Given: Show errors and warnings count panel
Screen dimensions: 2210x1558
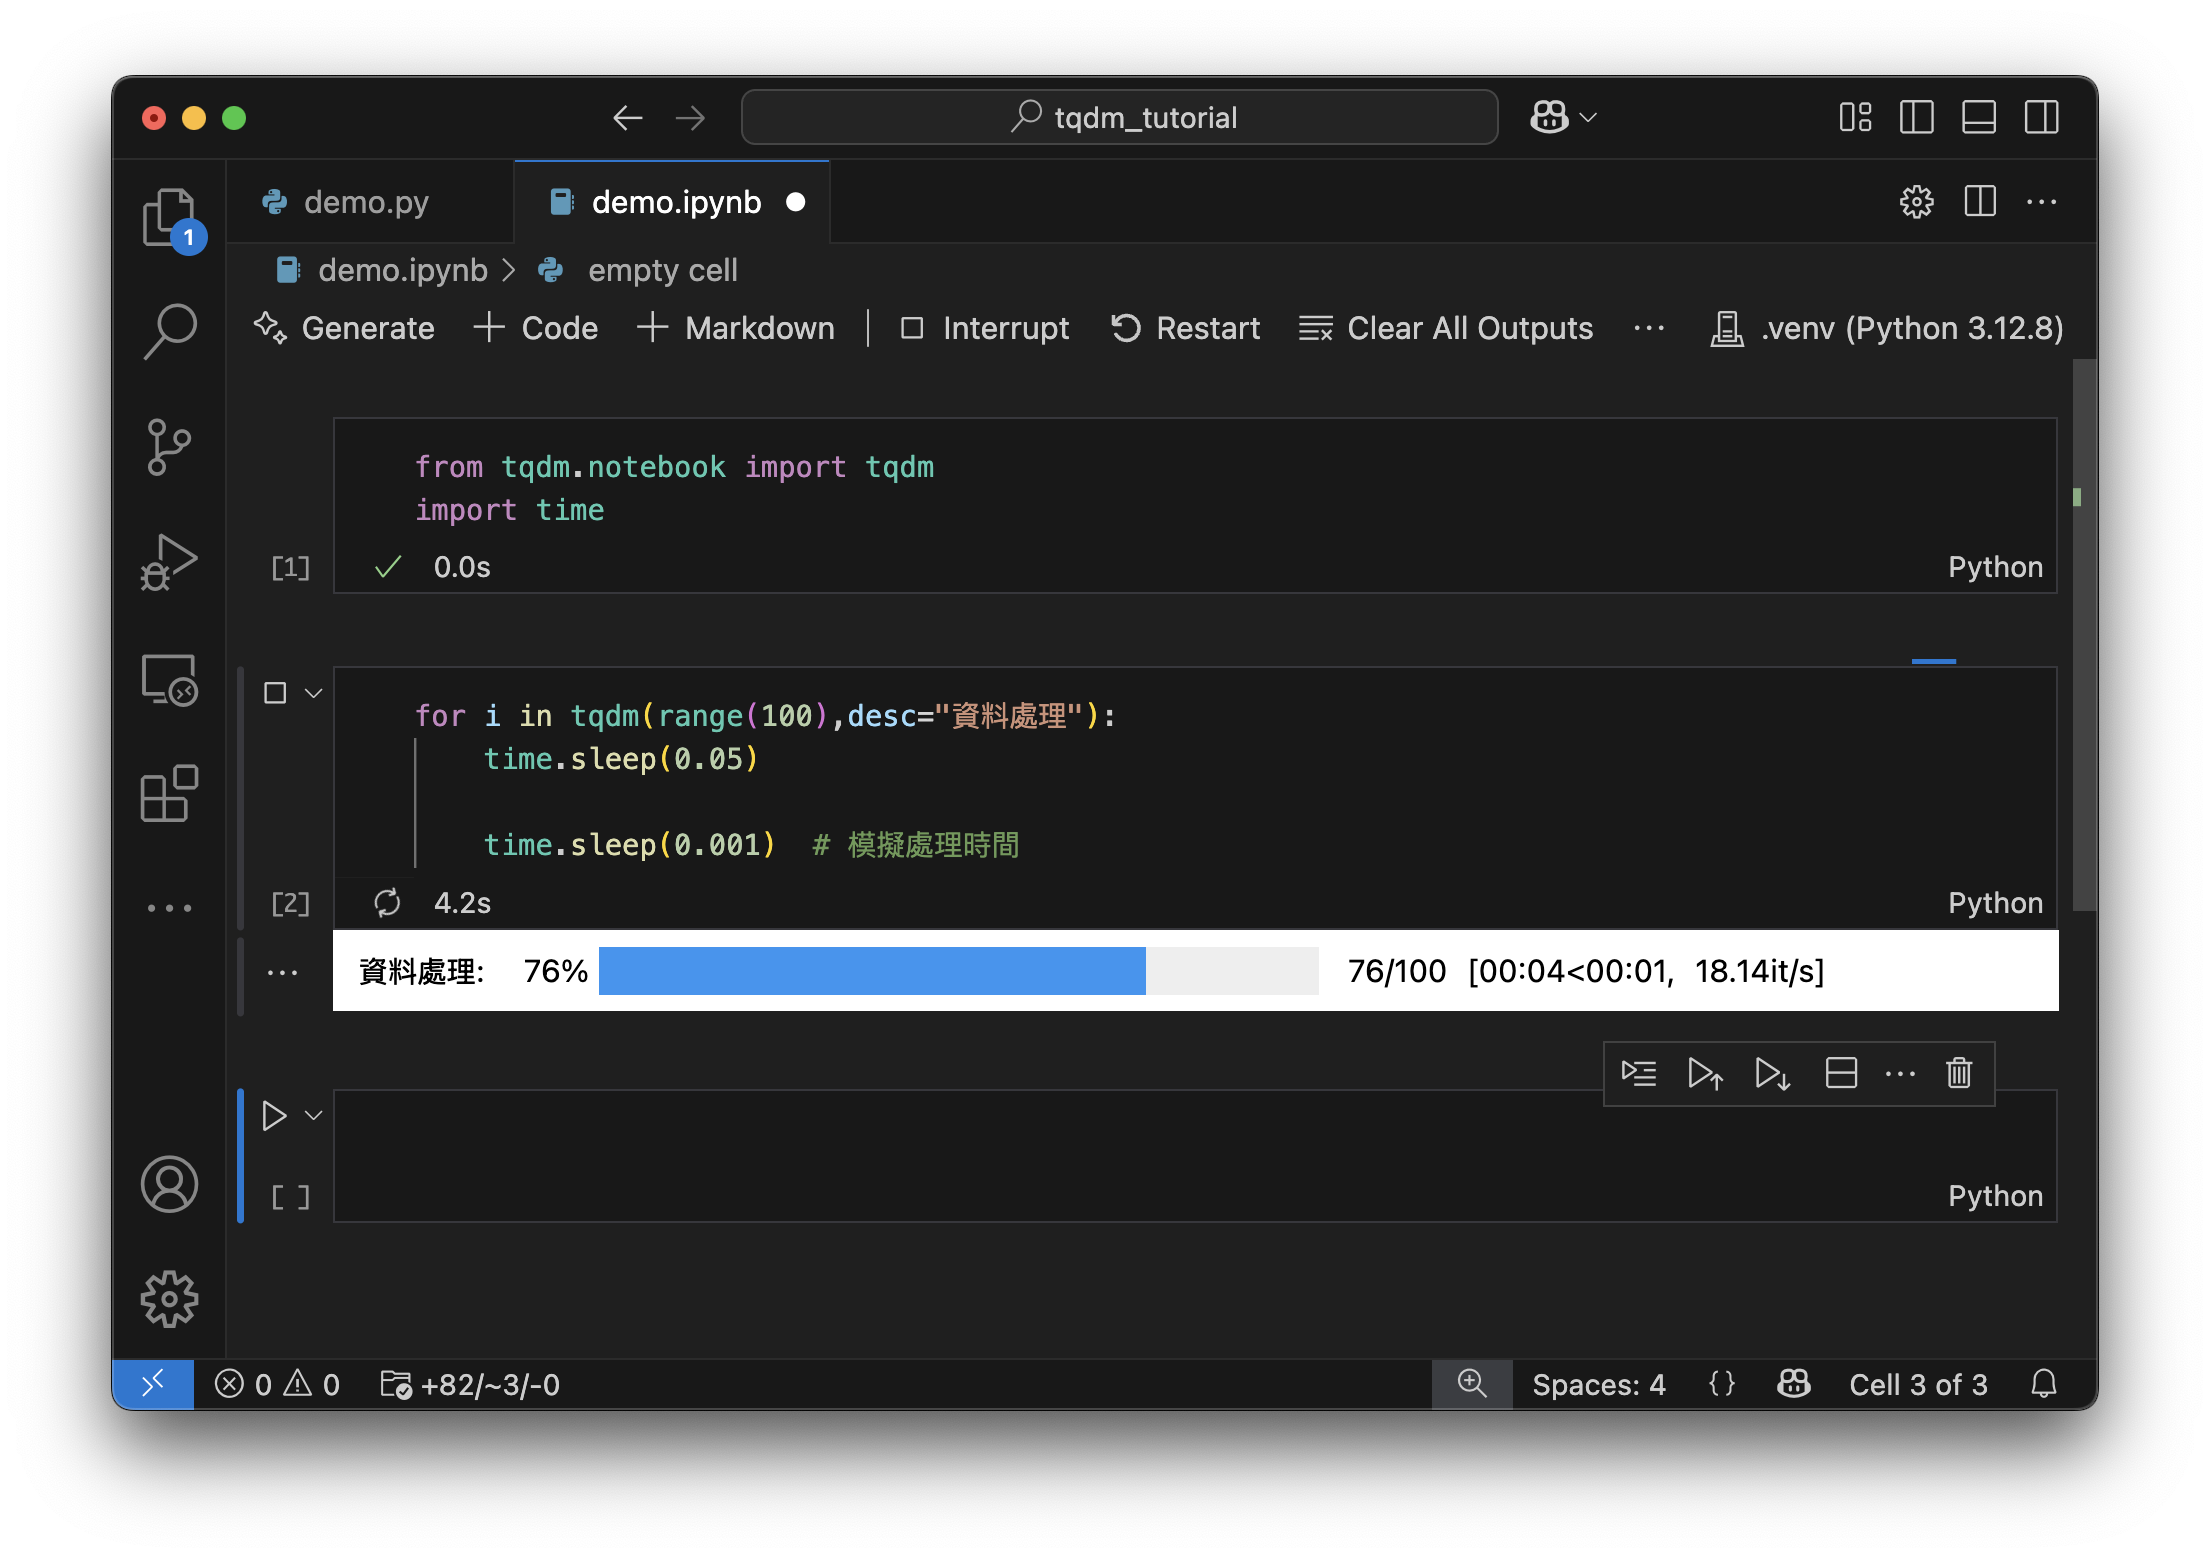Looking at the screenshot, I should (x=277, y=1384).
